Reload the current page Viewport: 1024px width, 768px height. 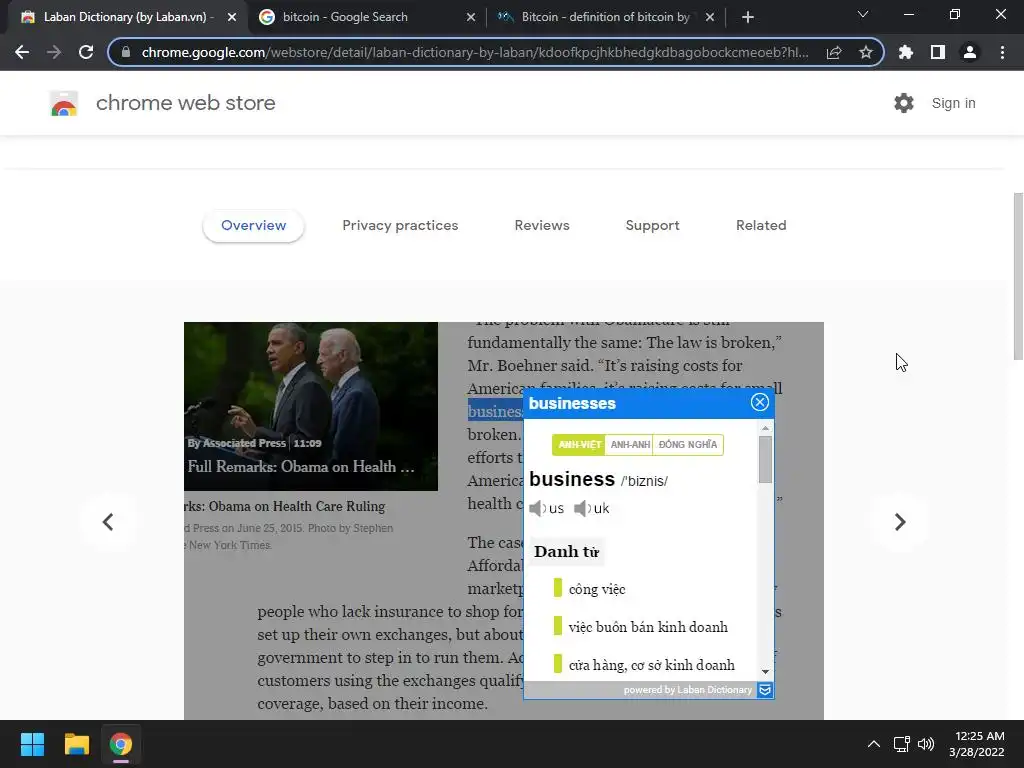coord(86,52)
